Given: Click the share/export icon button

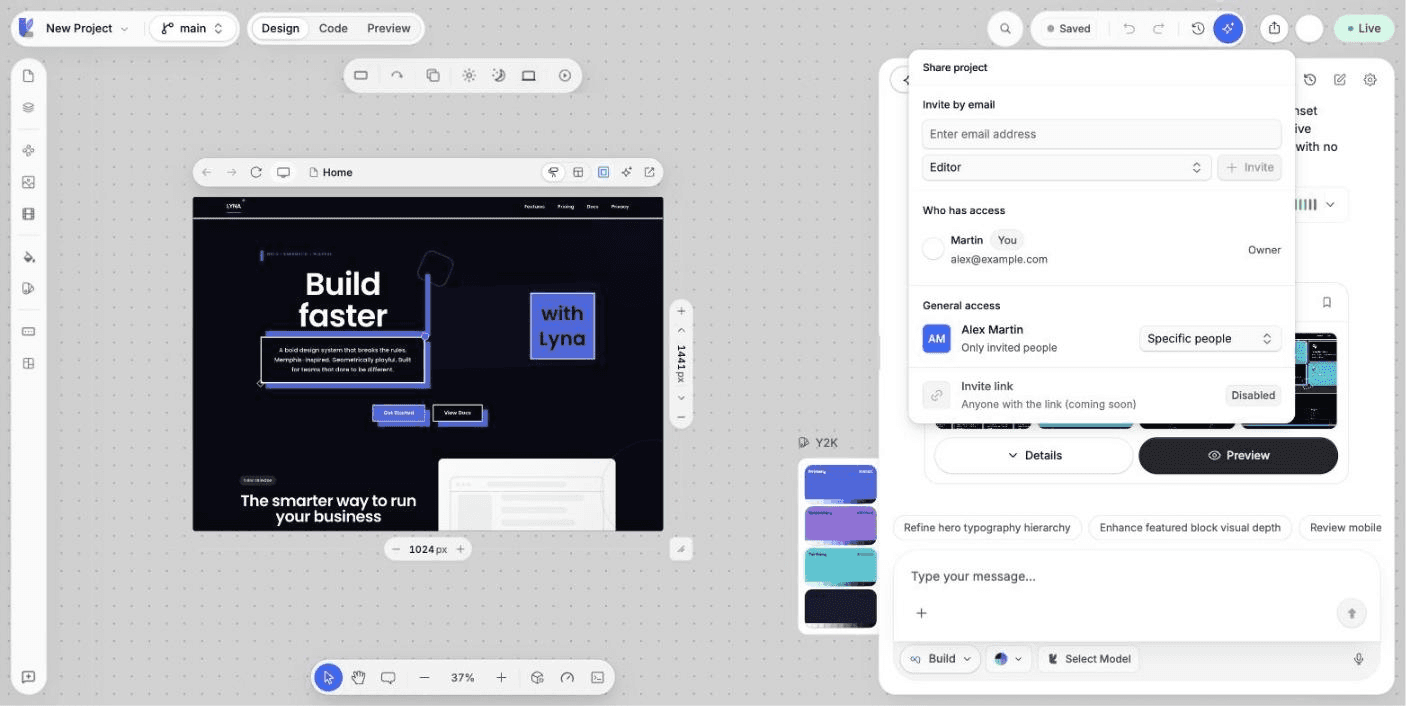Looking at the screenshot, I should pos(1274,28).
